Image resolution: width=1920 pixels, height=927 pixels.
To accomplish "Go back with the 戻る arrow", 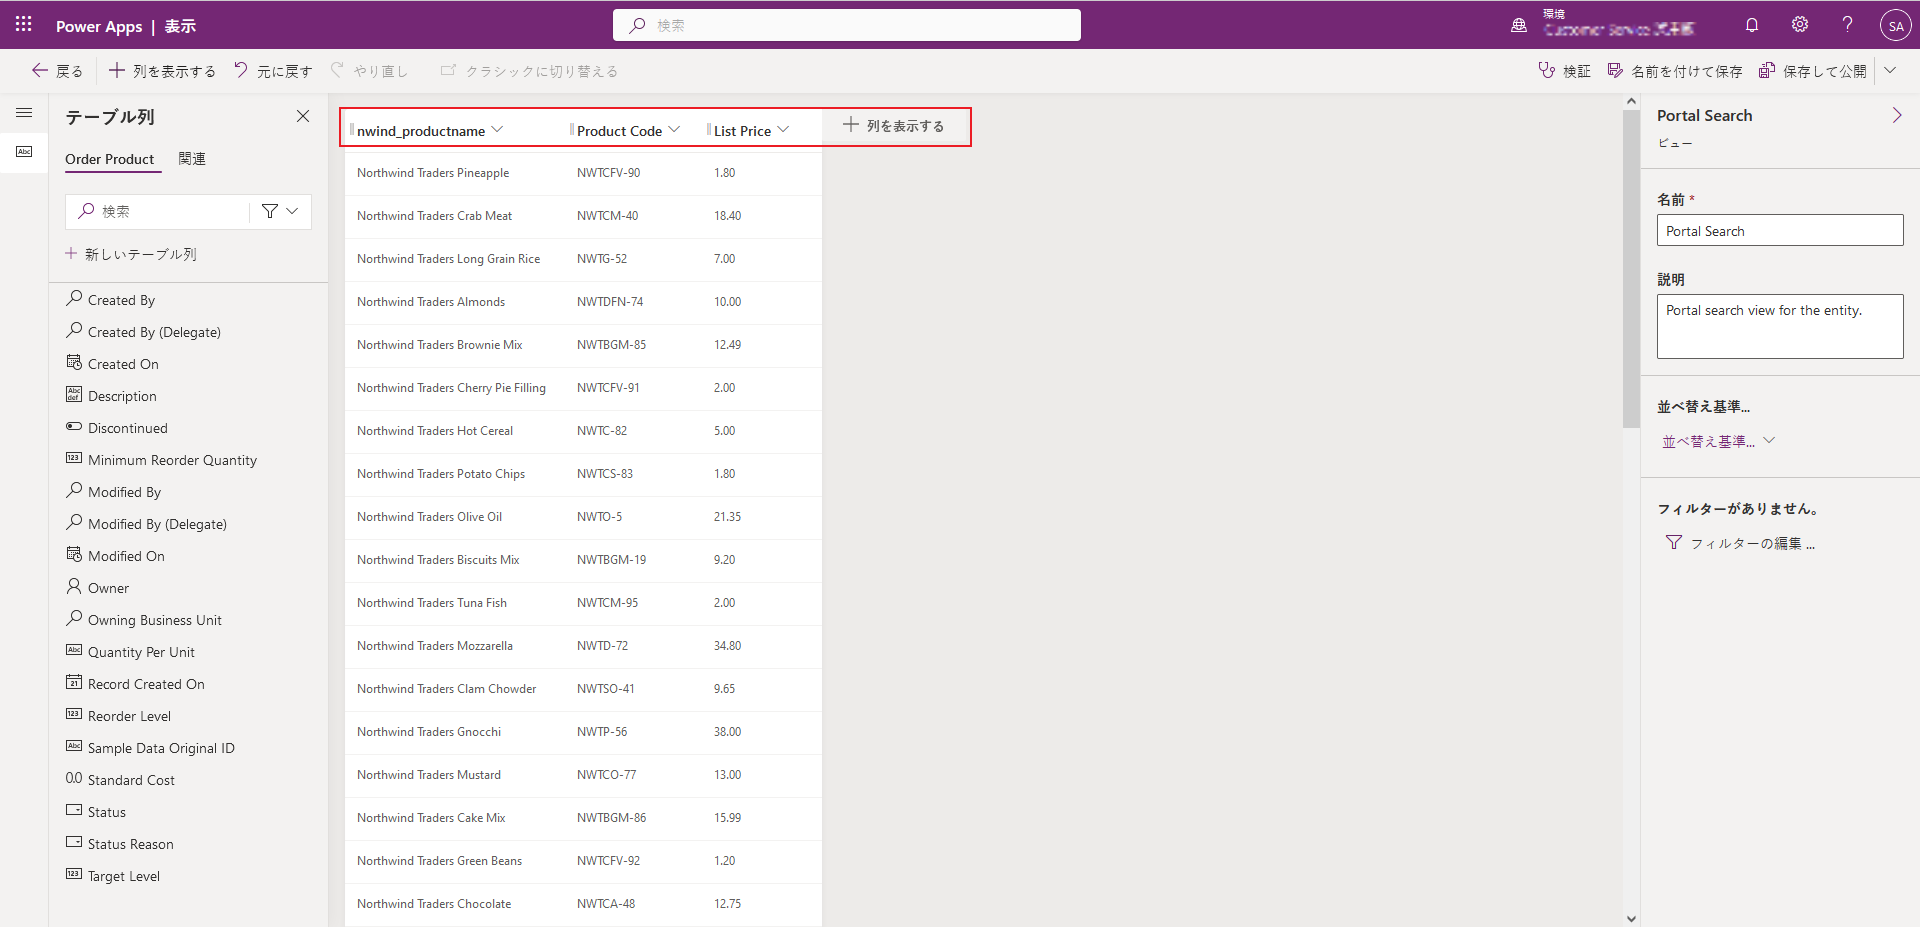I will [57, 71].
